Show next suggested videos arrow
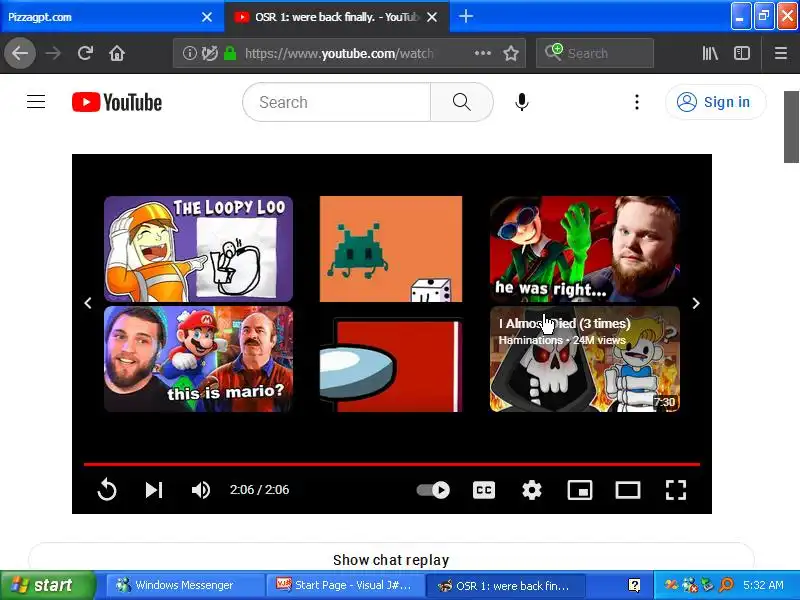The image size is (800, 600). click(x=696, y=303)
